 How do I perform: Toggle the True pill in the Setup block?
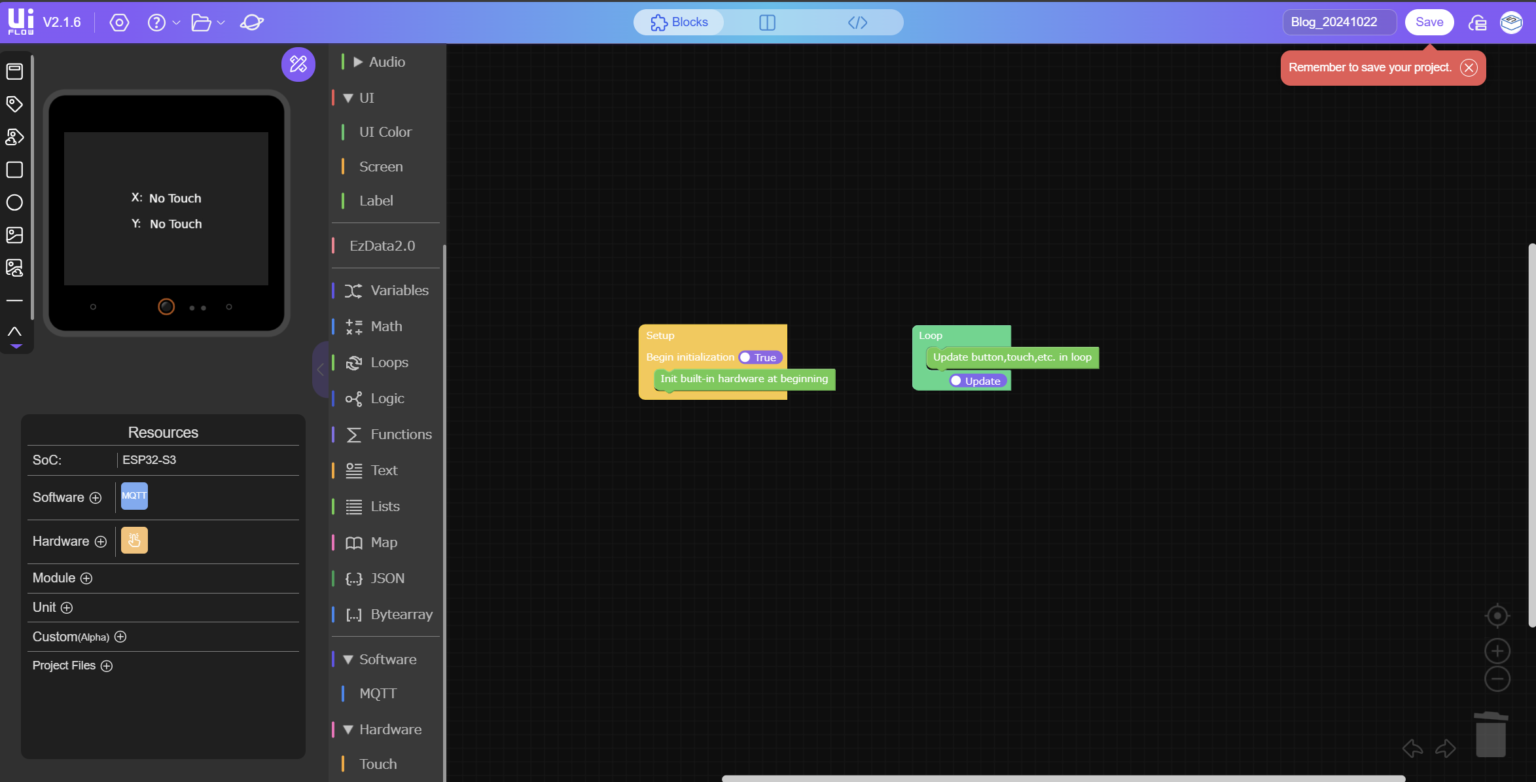click(x=759, y=357)
